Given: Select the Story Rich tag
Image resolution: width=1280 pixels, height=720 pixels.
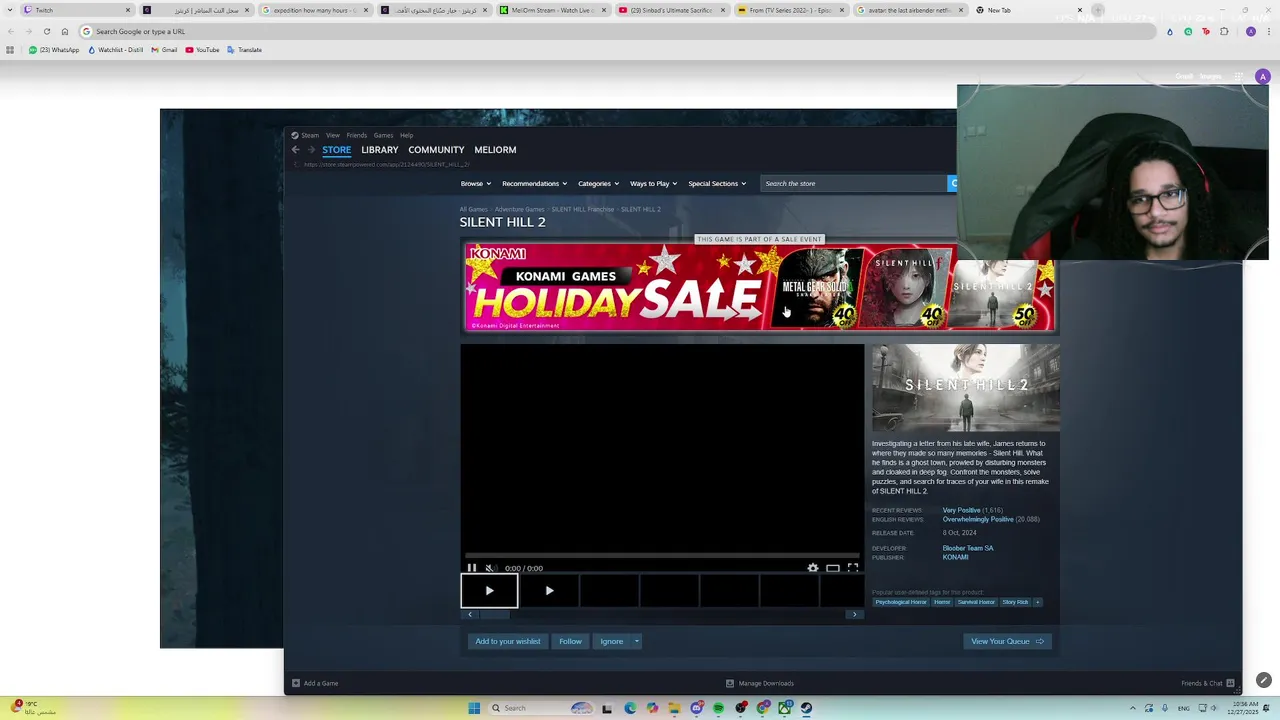Looking at the screenshot, I should (1015, 602).
